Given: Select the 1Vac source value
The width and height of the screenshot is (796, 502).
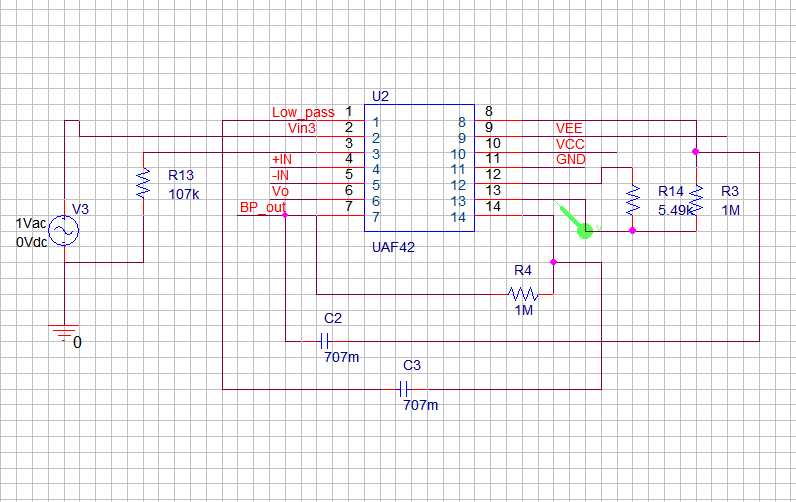Looking at the screenshot, I should 31,223.
